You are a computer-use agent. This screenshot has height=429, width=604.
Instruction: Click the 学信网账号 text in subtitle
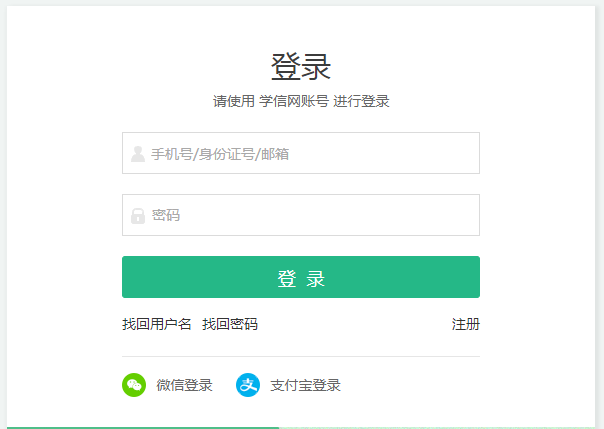click(294, 101)
